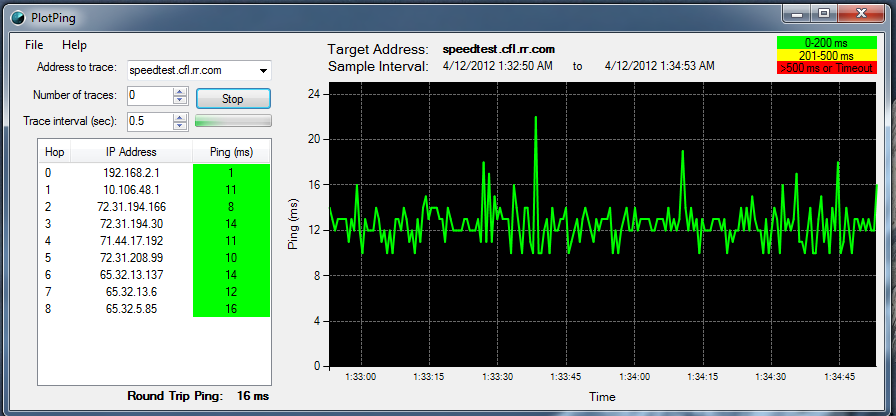Screen dimensions: 896x416
Task: Click the 1:33:45 time axis label
Action: pos(566,377)
